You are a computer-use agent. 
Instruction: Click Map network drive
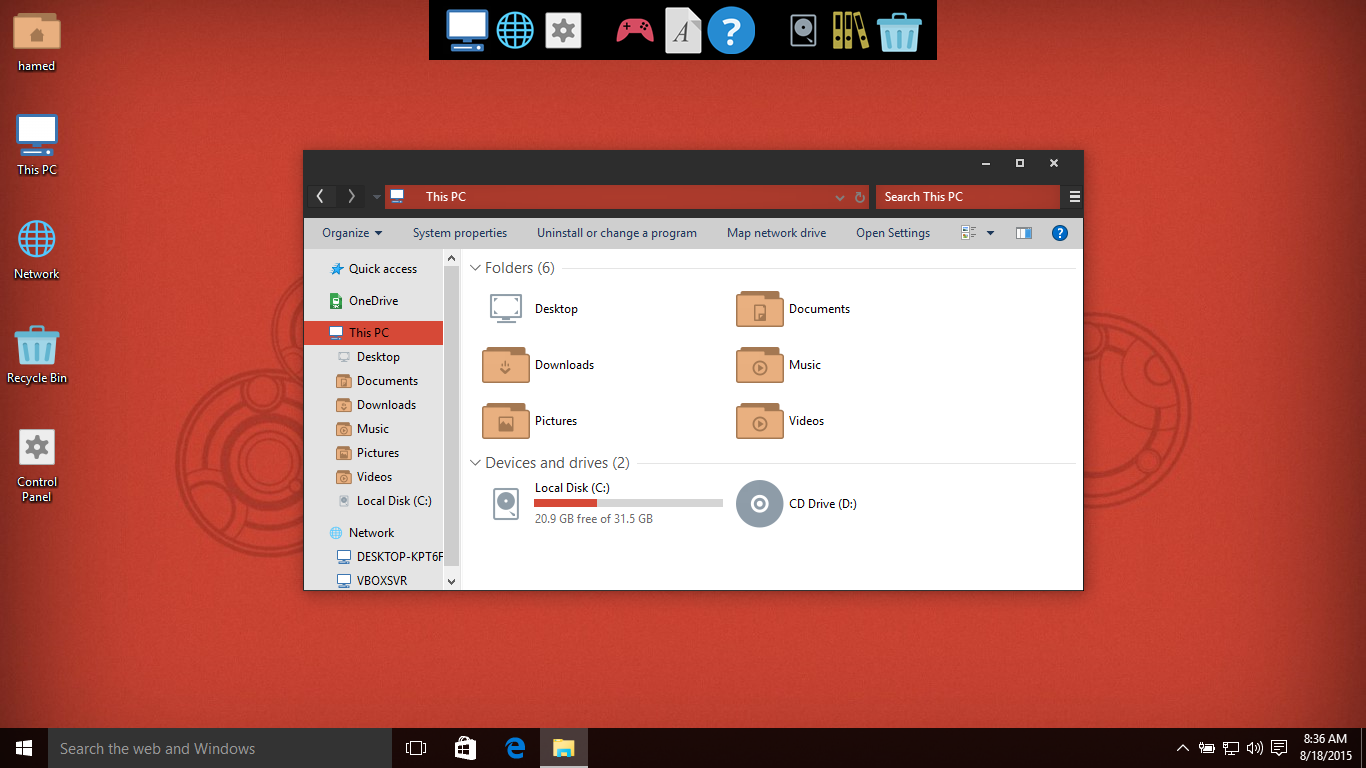pos(776,233)
